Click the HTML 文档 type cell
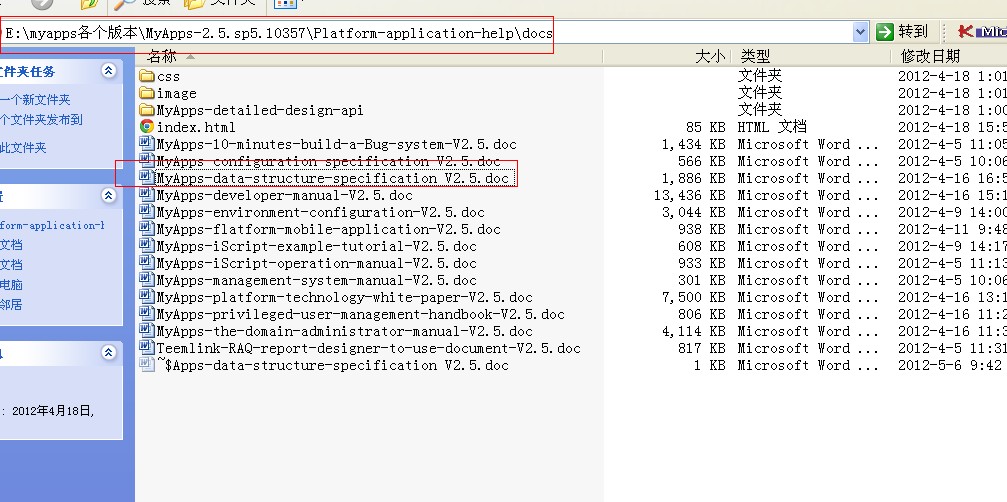 click(772, 127)
